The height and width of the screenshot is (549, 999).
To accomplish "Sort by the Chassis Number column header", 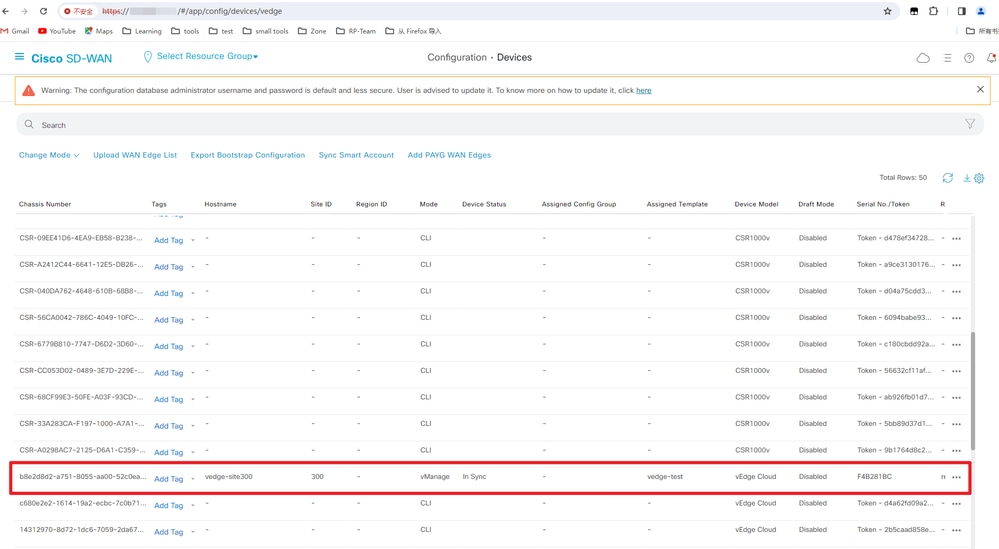I will pos(45,204).
